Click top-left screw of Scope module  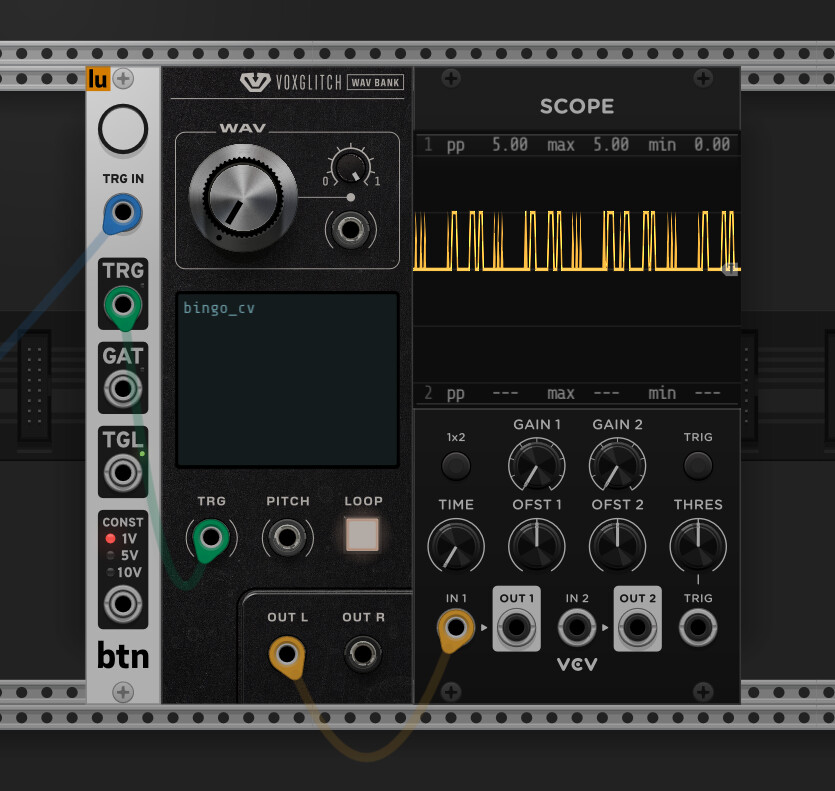pos(451,79)
